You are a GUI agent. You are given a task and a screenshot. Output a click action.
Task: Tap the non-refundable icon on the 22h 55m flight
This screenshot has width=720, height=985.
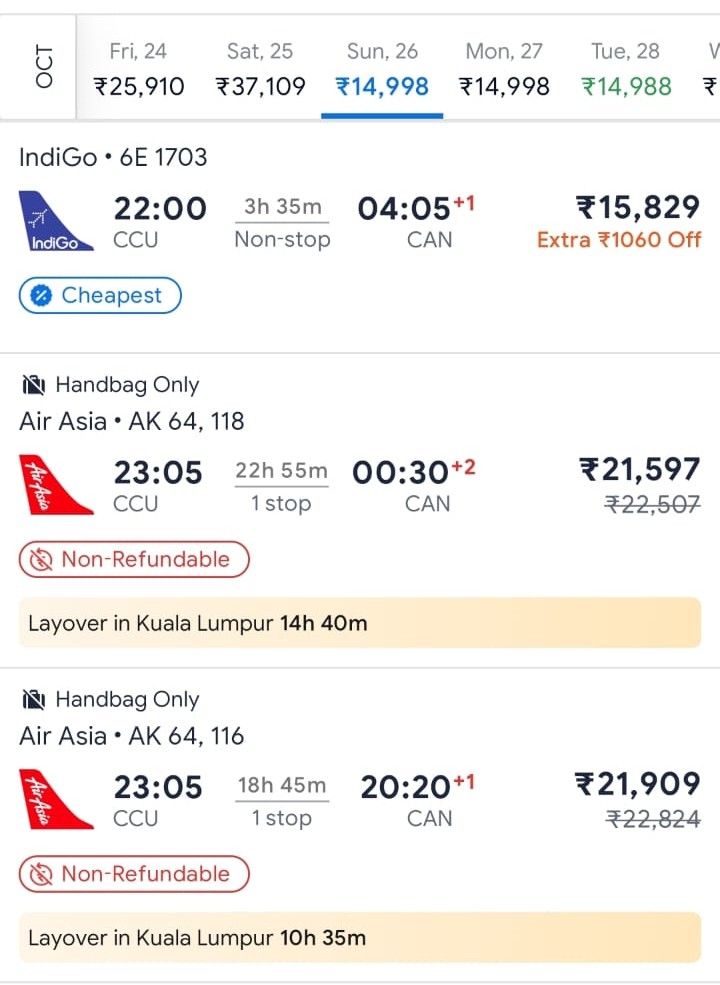coord(42,560)
